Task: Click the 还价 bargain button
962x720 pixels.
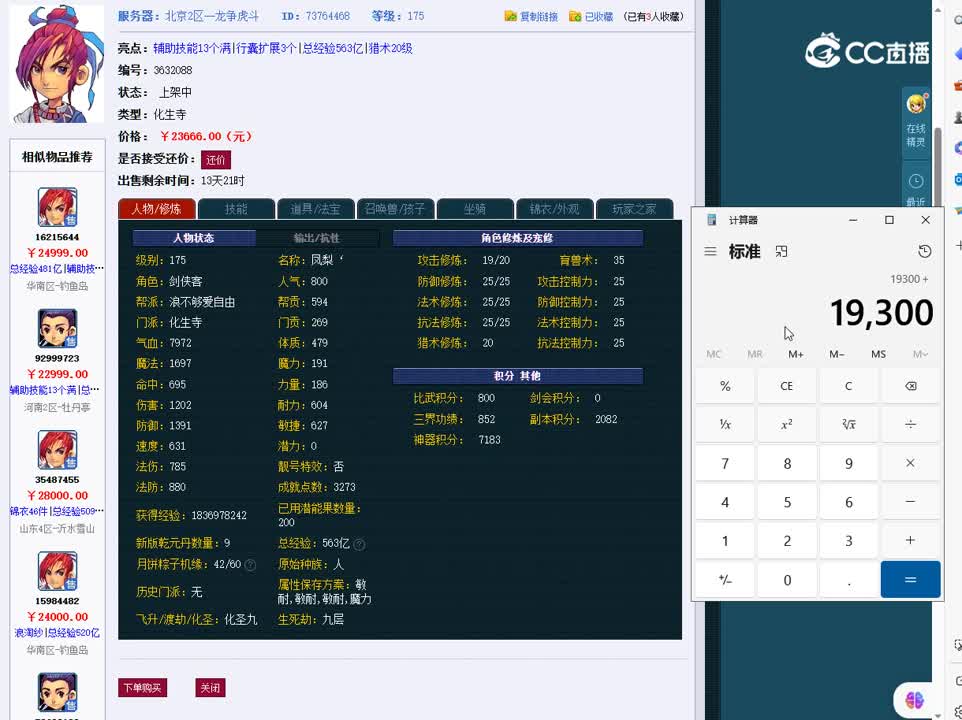Action: coord(216,159)
